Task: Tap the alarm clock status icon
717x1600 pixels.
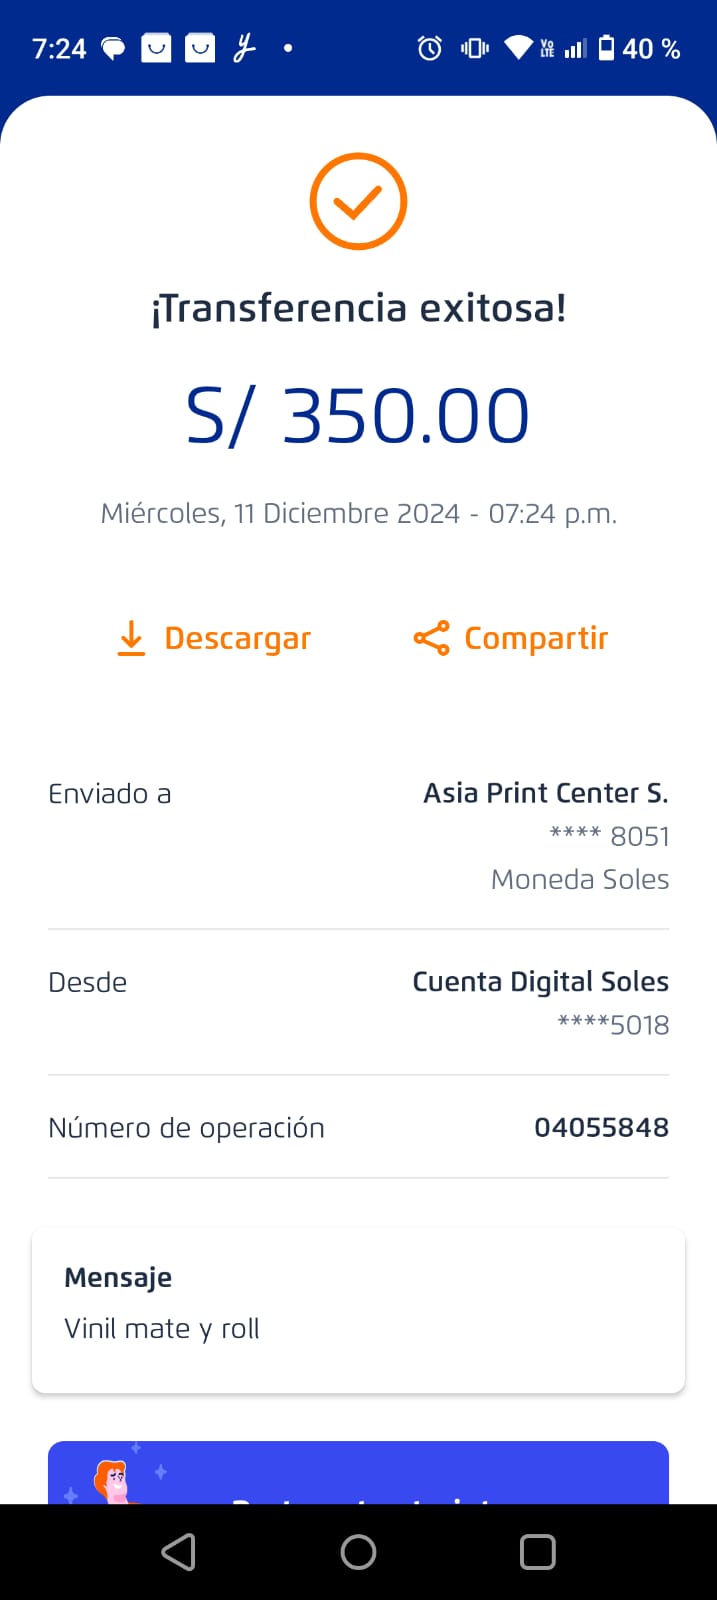Action: [430, 48]
